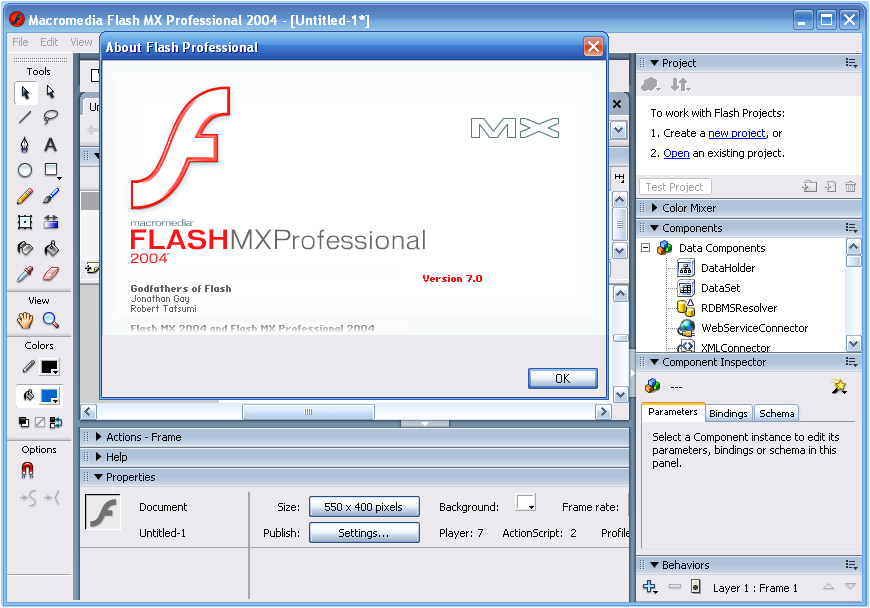Open the Schema tab
This screenshot has height=608, width=870.
point(776,413)
